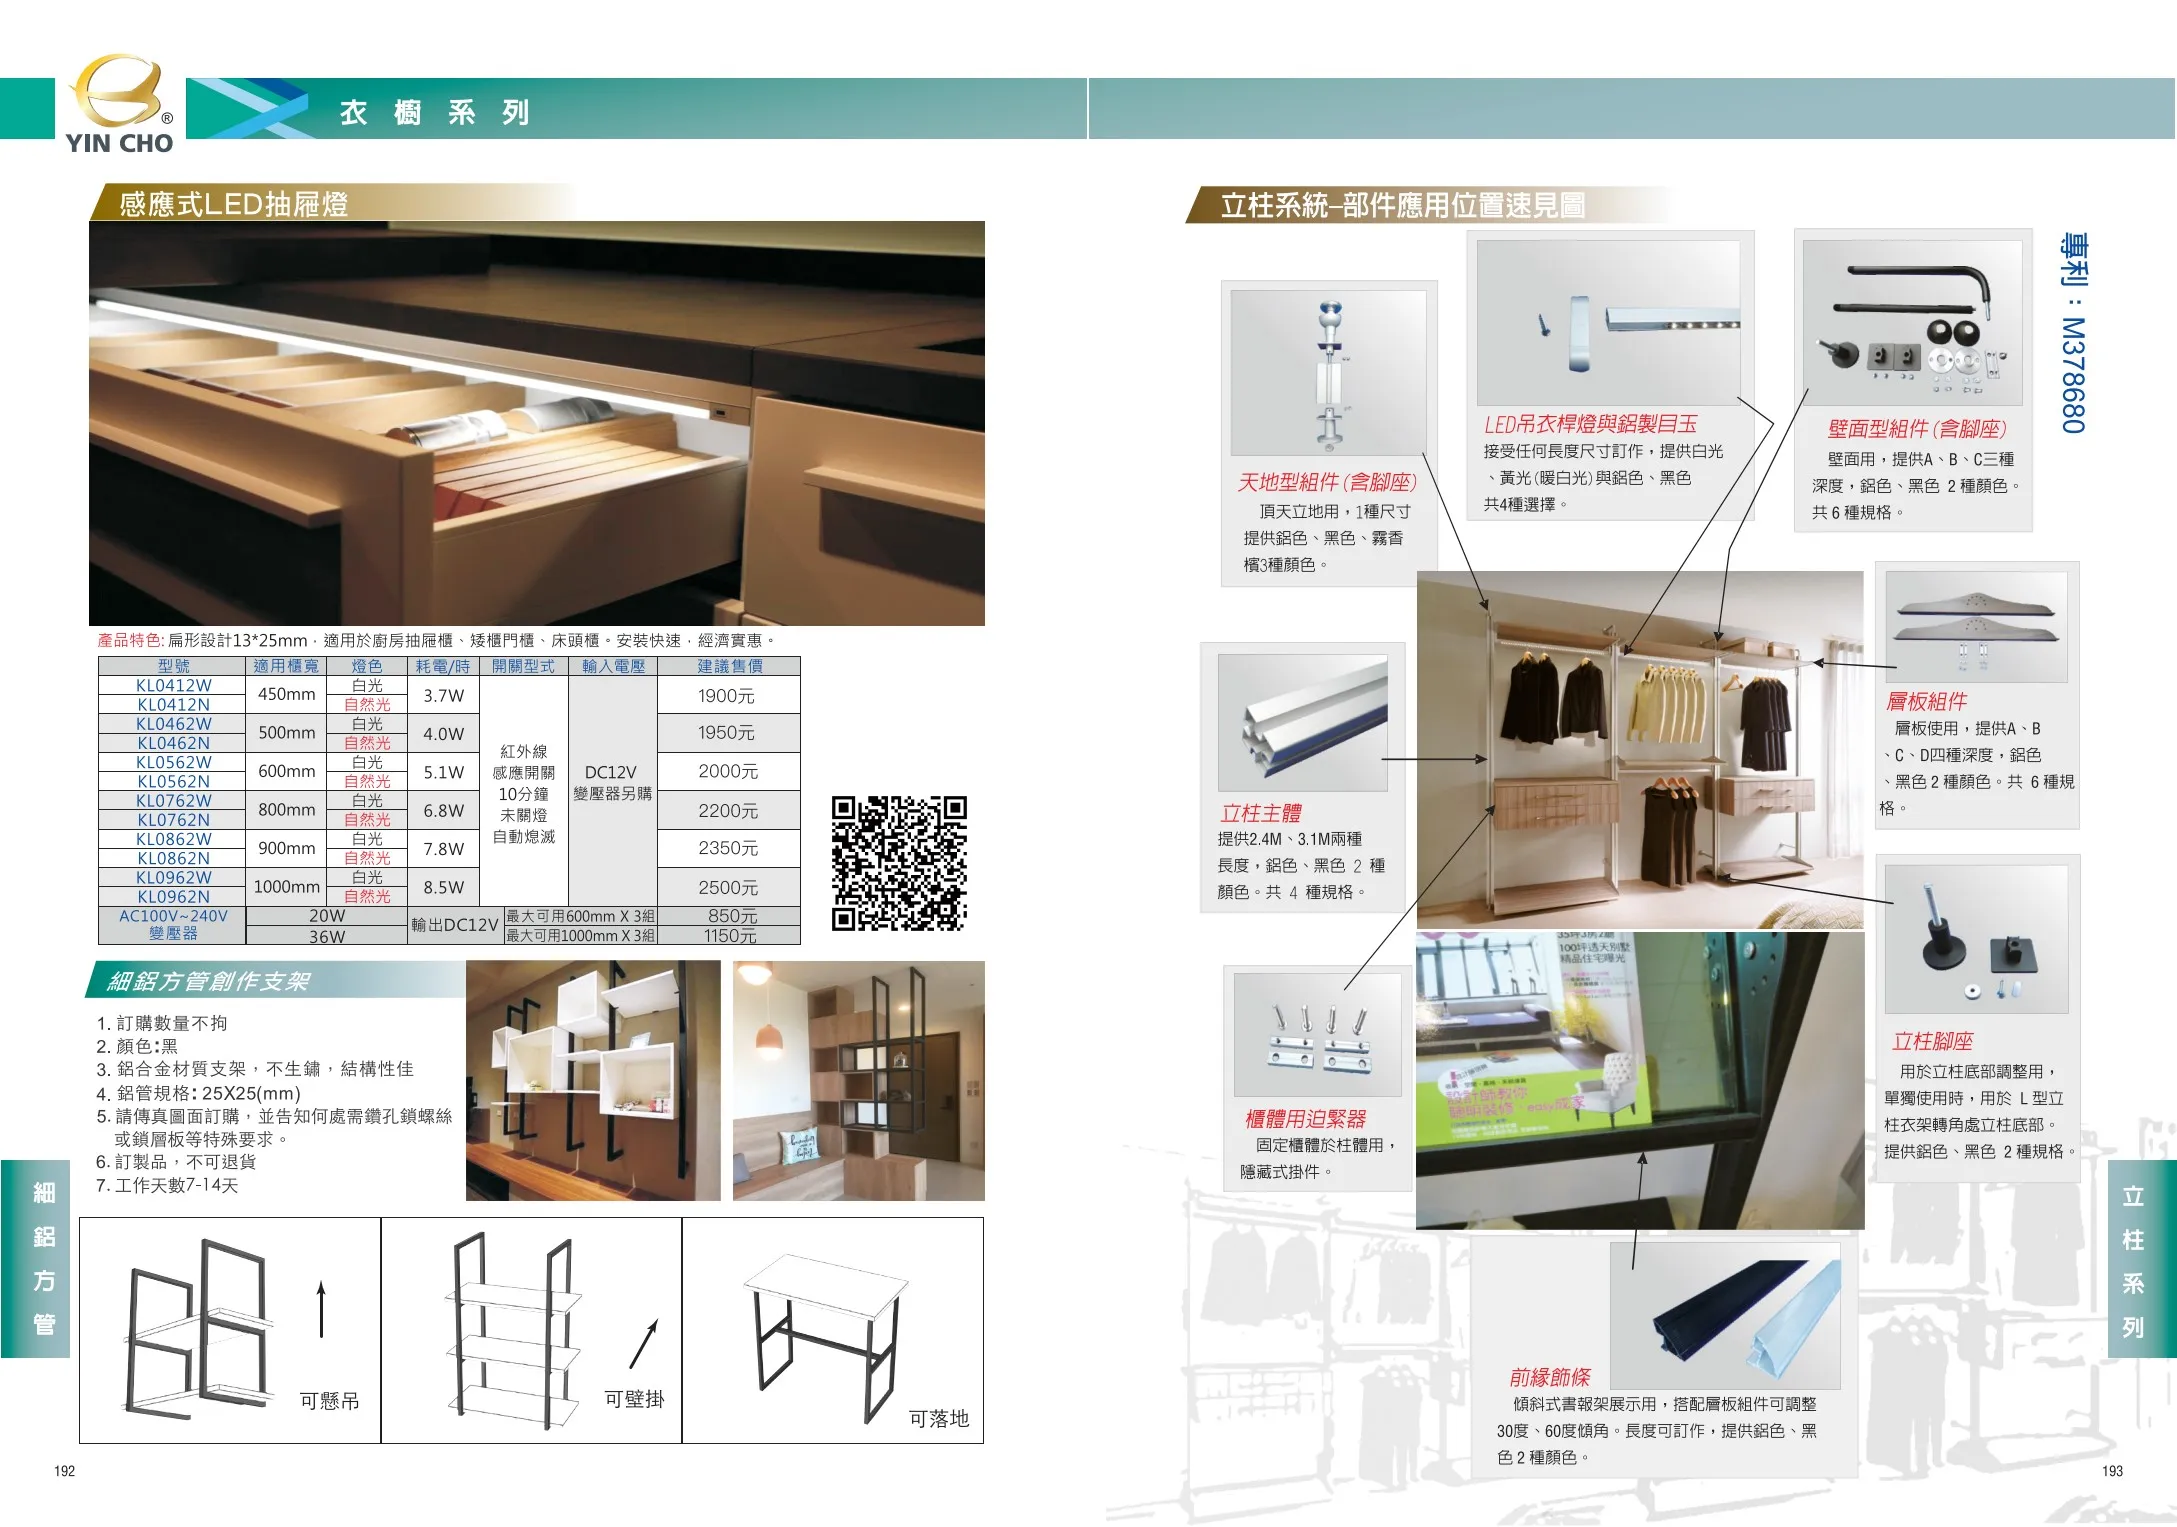Screen dimensions: 2177x1527
Task: Click the 紅外線感應開關 switch type cell
Action: [524, 792]
